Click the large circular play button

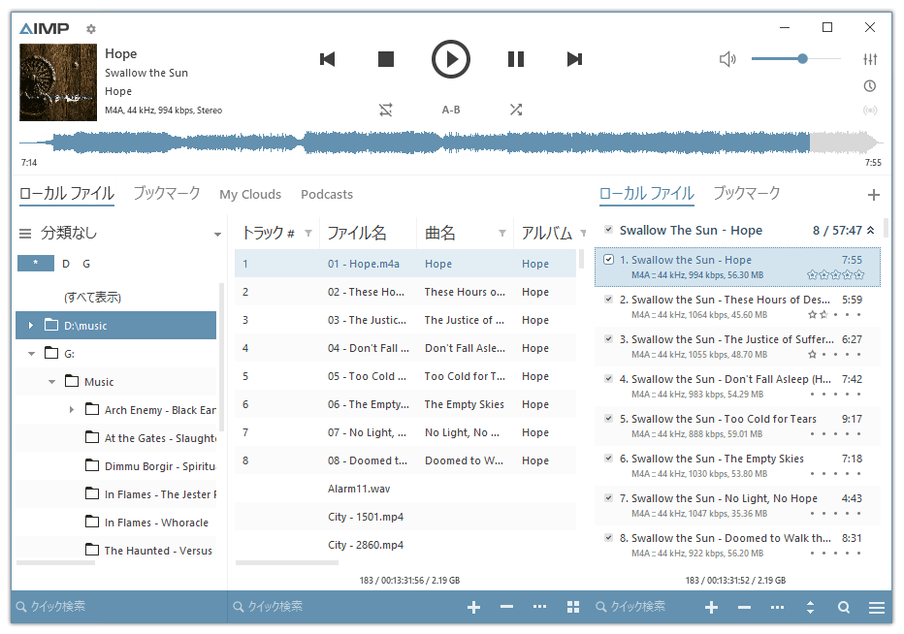tap(451, 59)
